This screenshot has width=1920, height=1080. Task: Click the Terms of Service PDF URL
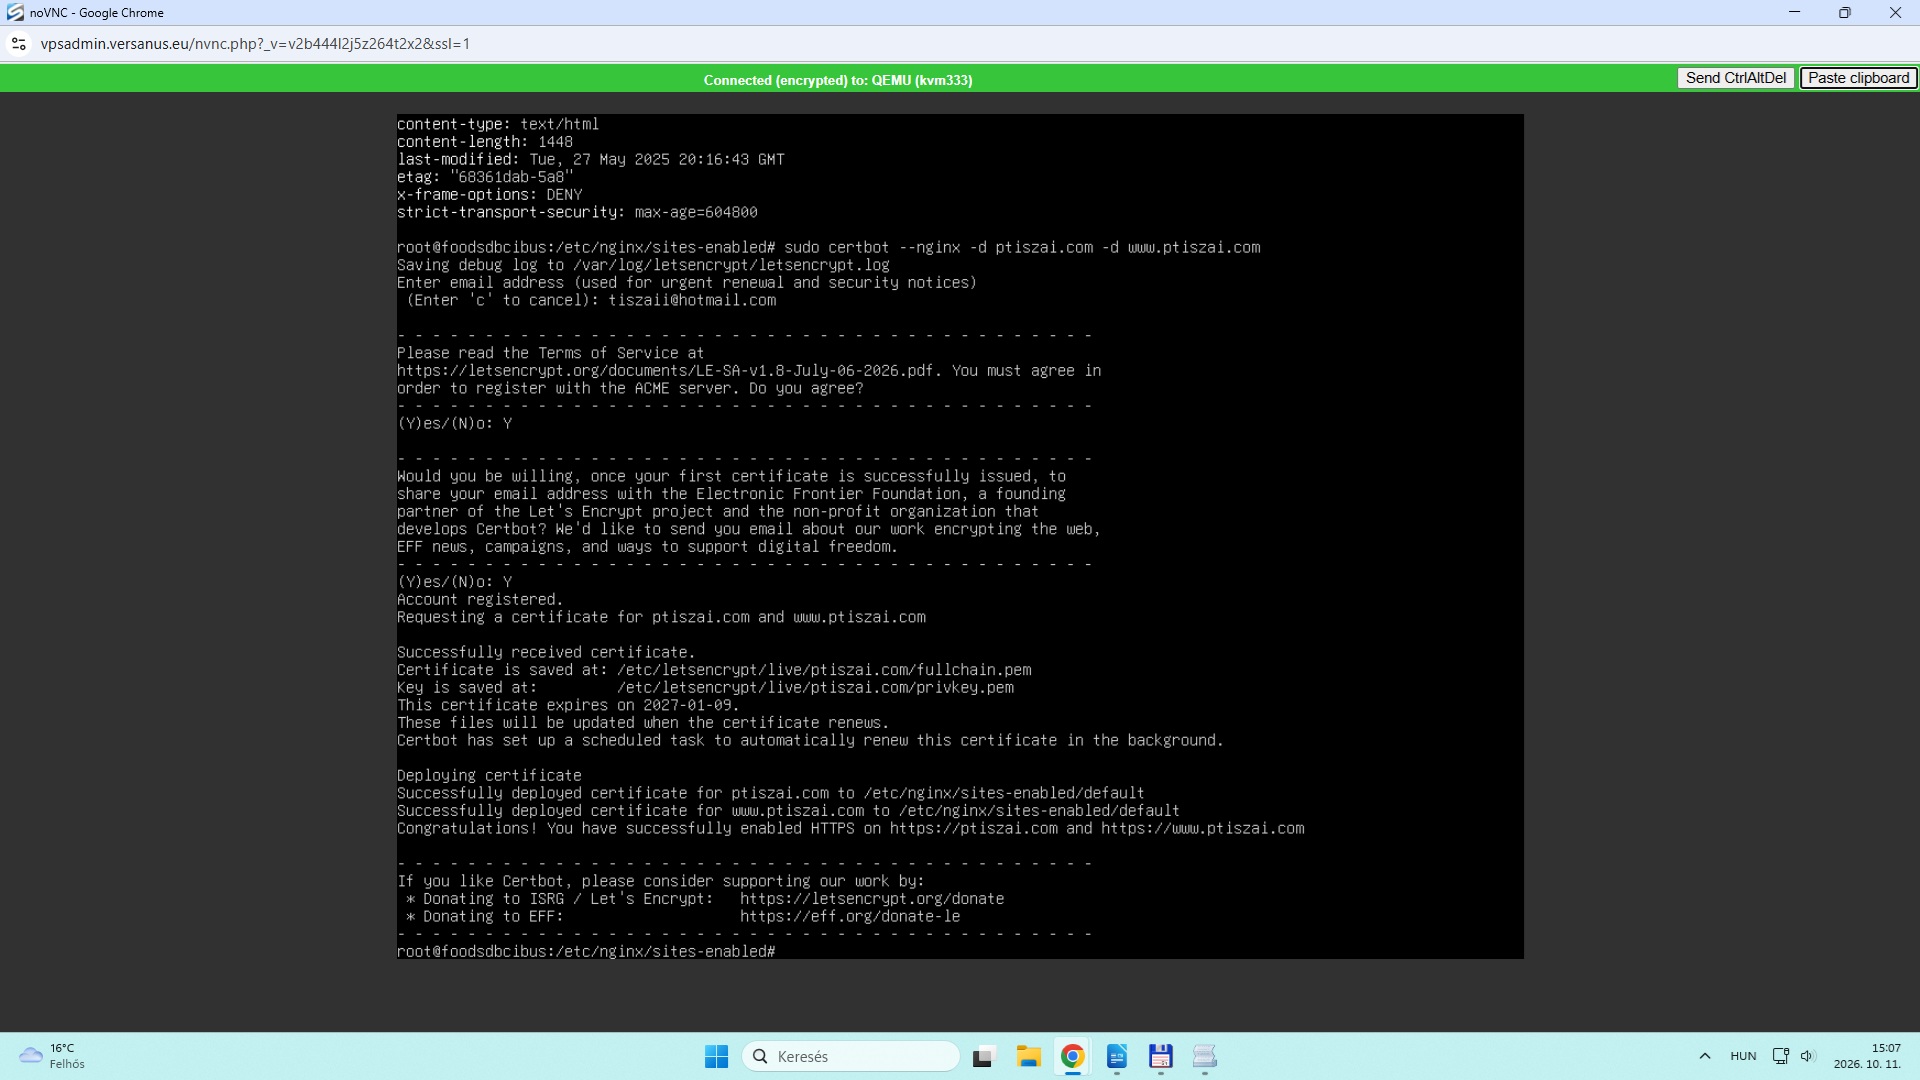click(665, 371)
